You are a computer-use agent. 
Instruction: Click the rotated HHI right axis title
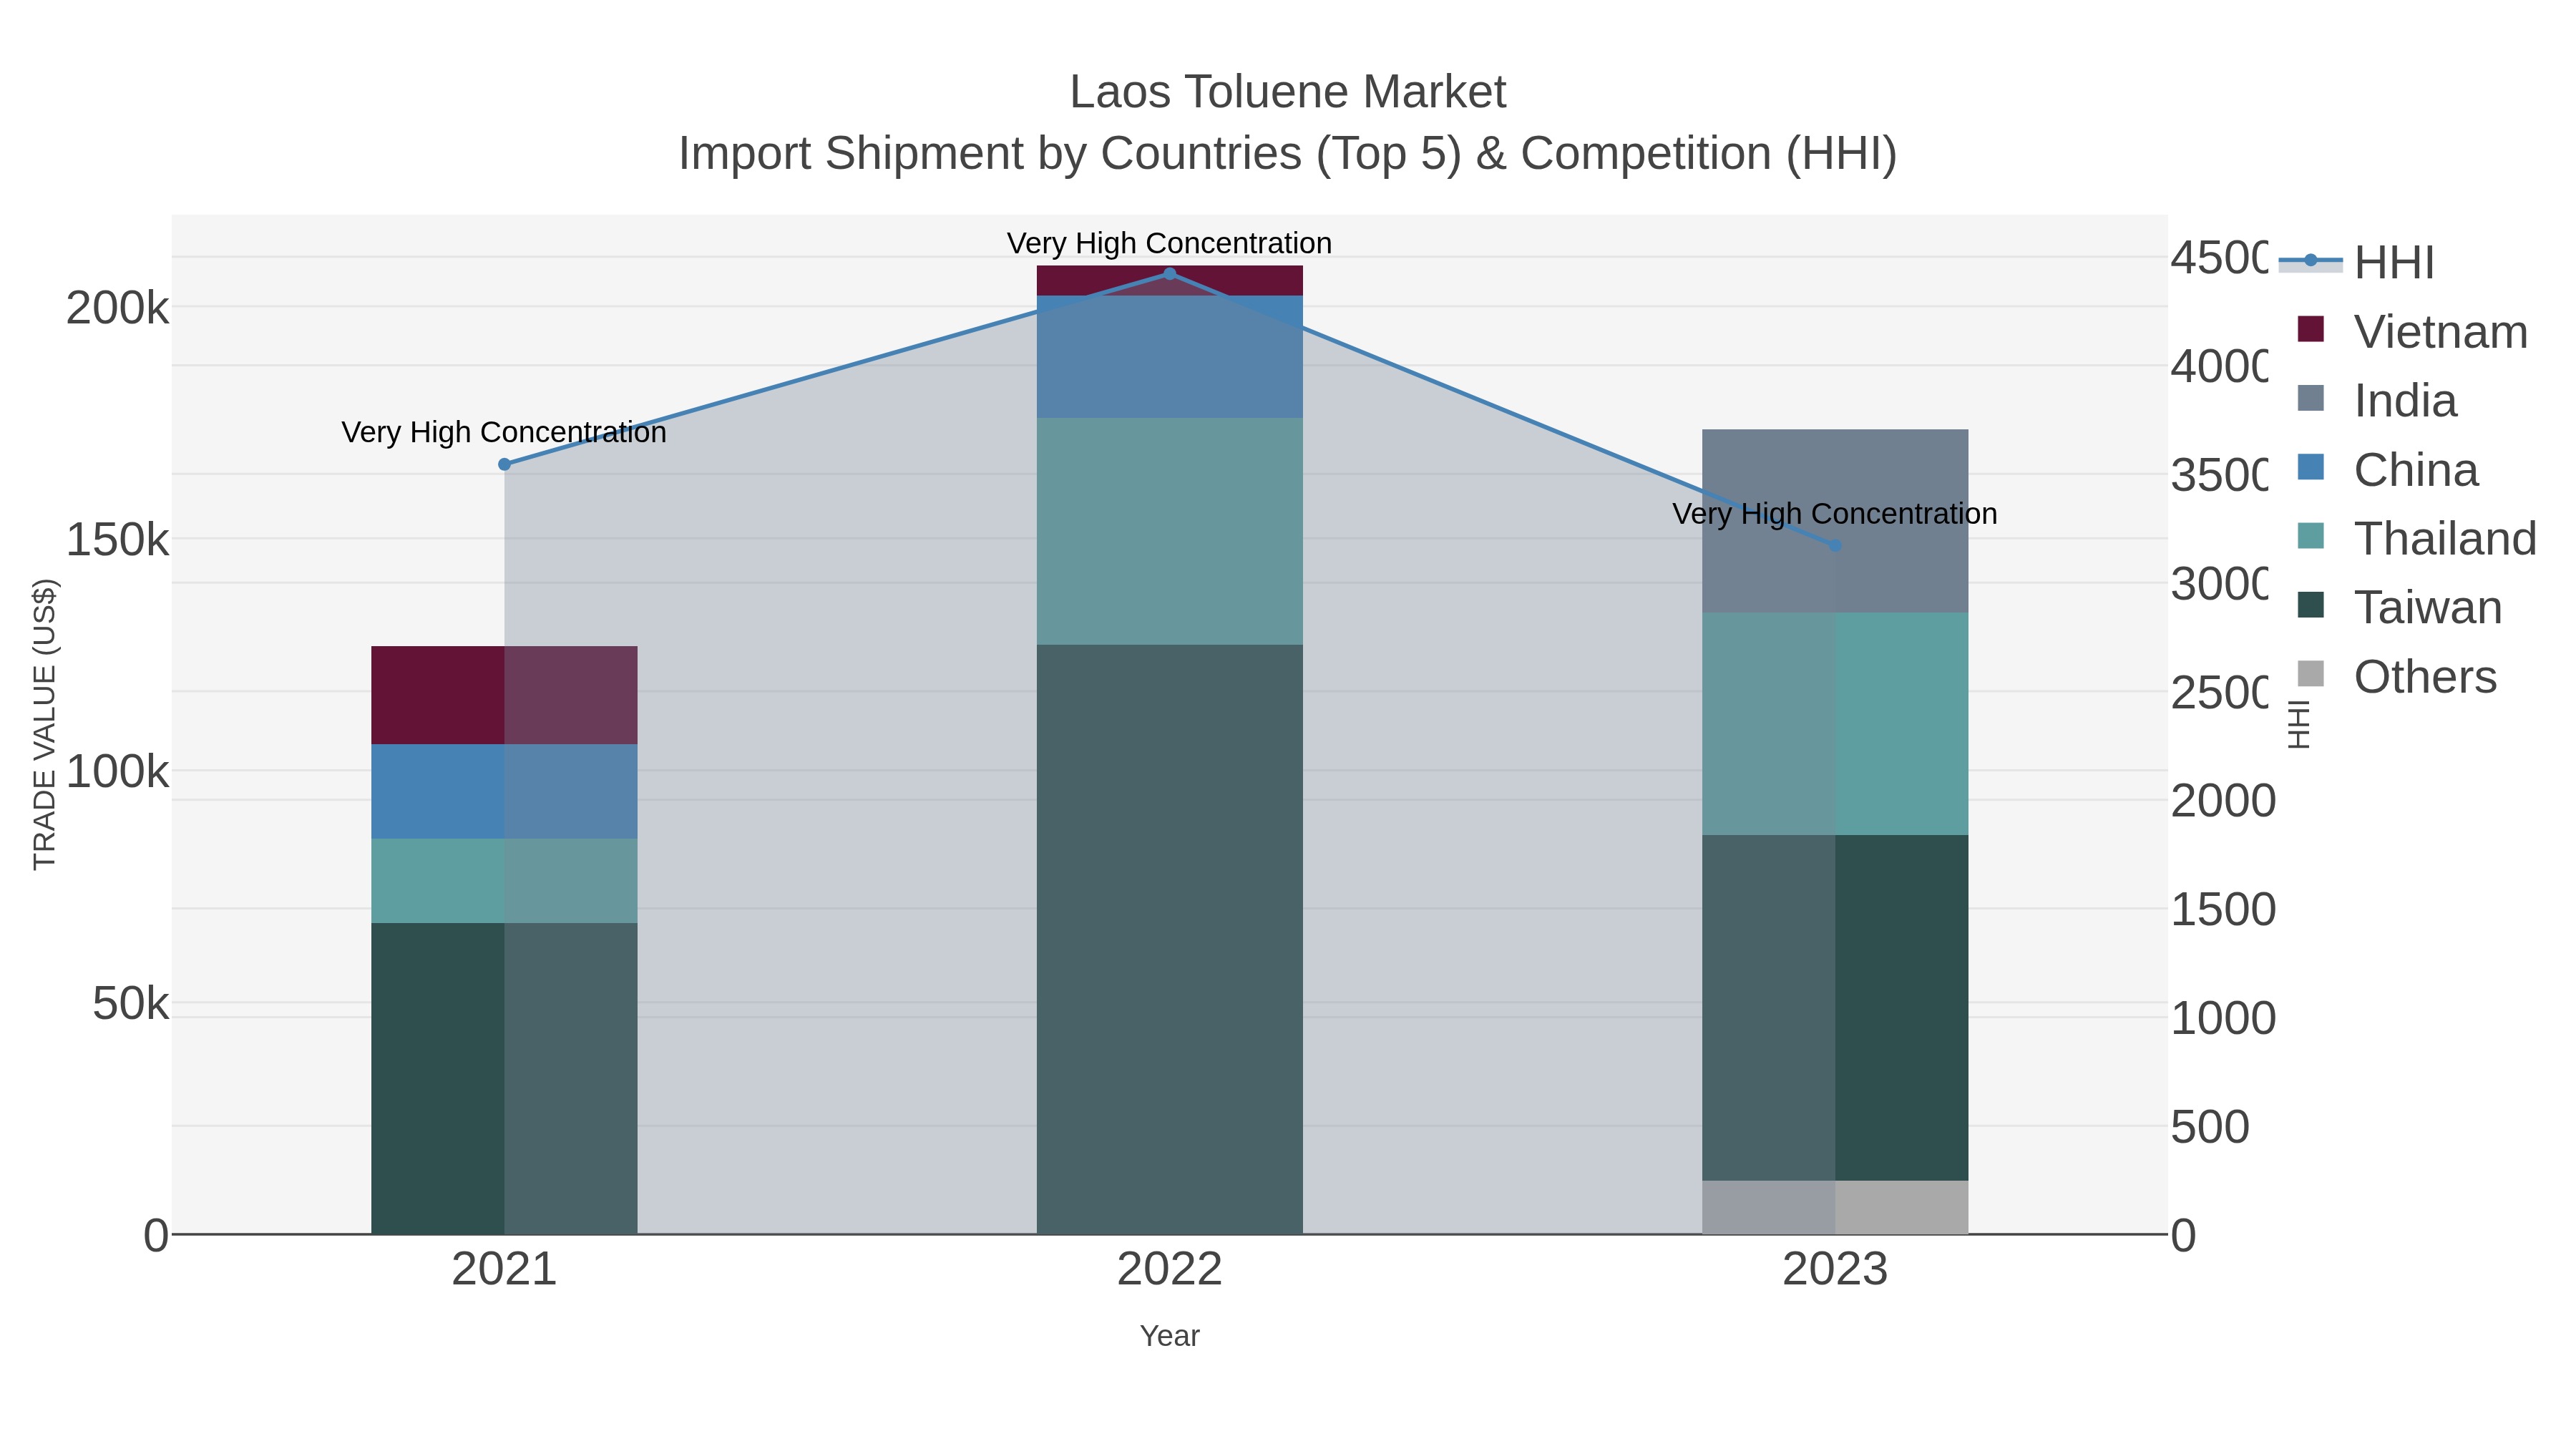(x=2299, y=724)
